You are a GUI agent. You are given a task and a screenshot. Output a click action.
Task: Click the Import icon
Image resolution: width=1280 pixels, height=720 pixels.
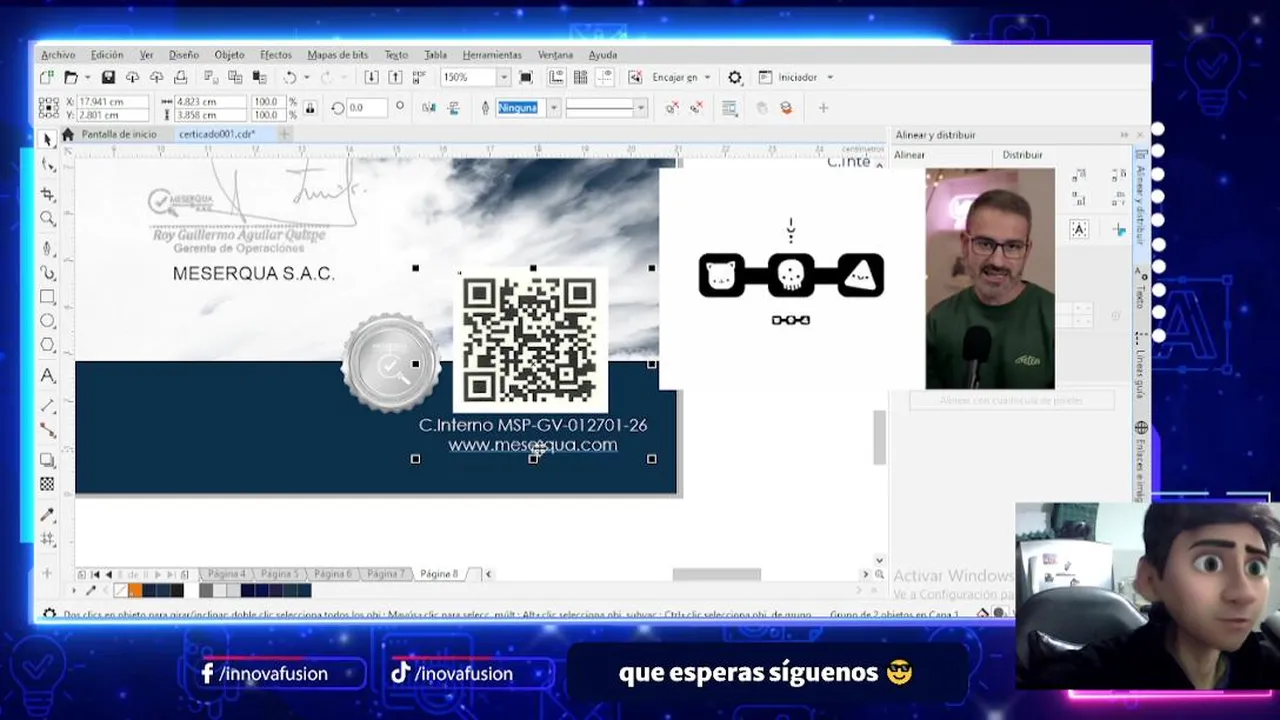tap(371, 77)
